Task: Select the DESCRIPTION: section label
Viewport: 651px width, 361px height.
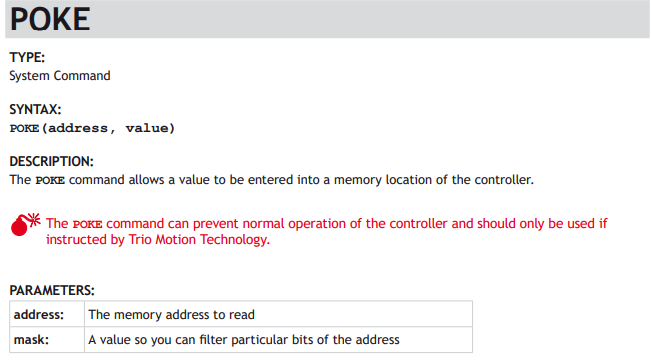Action: click(51, 161)
